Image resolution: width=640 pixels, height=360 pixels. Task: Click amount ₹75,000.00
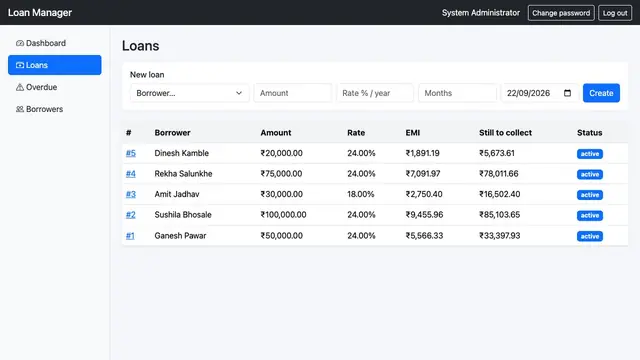(x=282, y=173)
